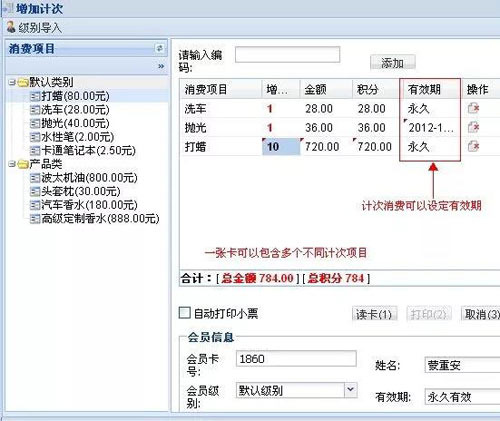Click the 打印(2) button
The height and width of the screenshot is (421, 500).
pyautogui.click(x=429, y=314)
